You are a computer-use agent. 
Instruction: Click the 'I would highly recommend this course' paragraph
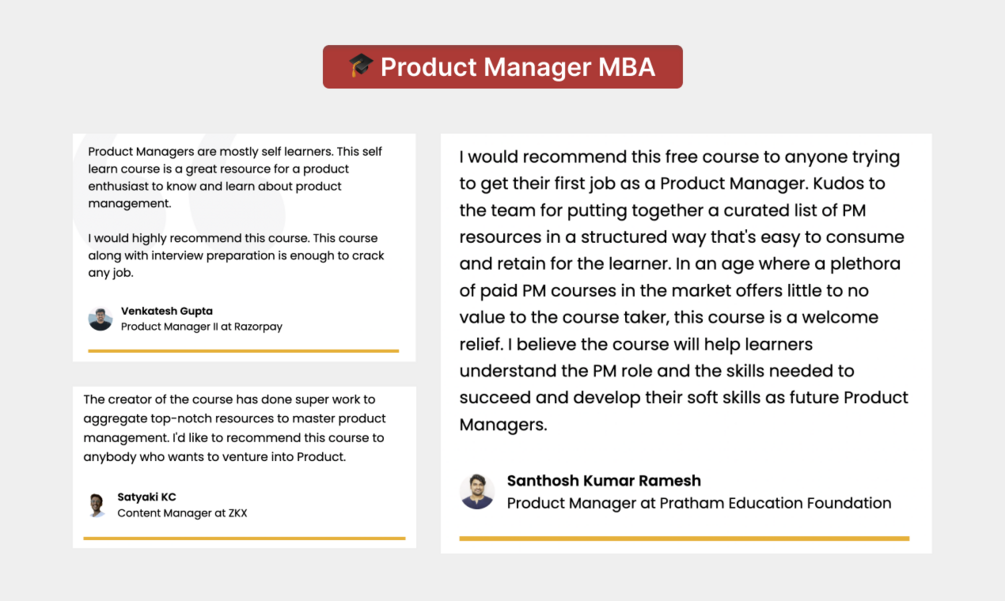(x=236, y=255)
